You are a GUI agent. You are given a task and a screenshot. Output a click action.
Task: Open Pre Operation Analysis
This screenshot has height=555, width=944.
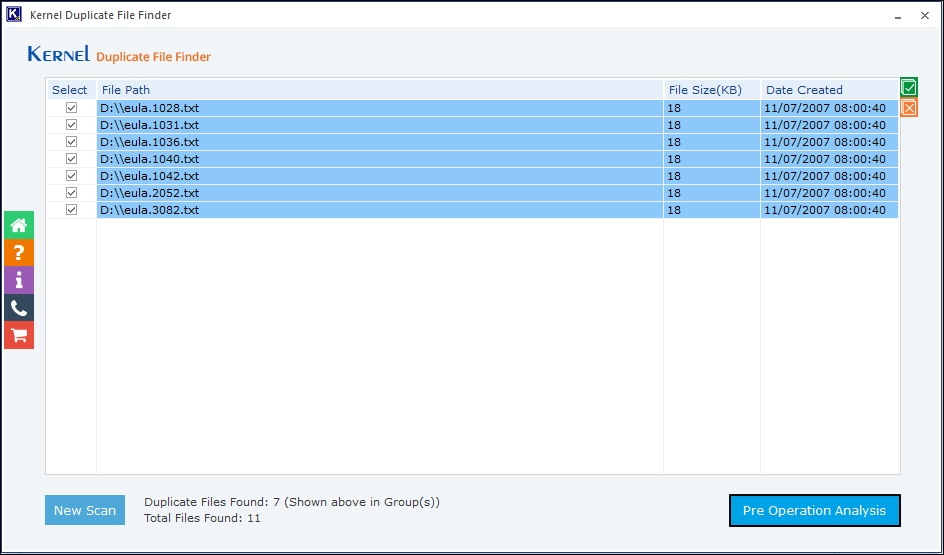pos(815,510)
